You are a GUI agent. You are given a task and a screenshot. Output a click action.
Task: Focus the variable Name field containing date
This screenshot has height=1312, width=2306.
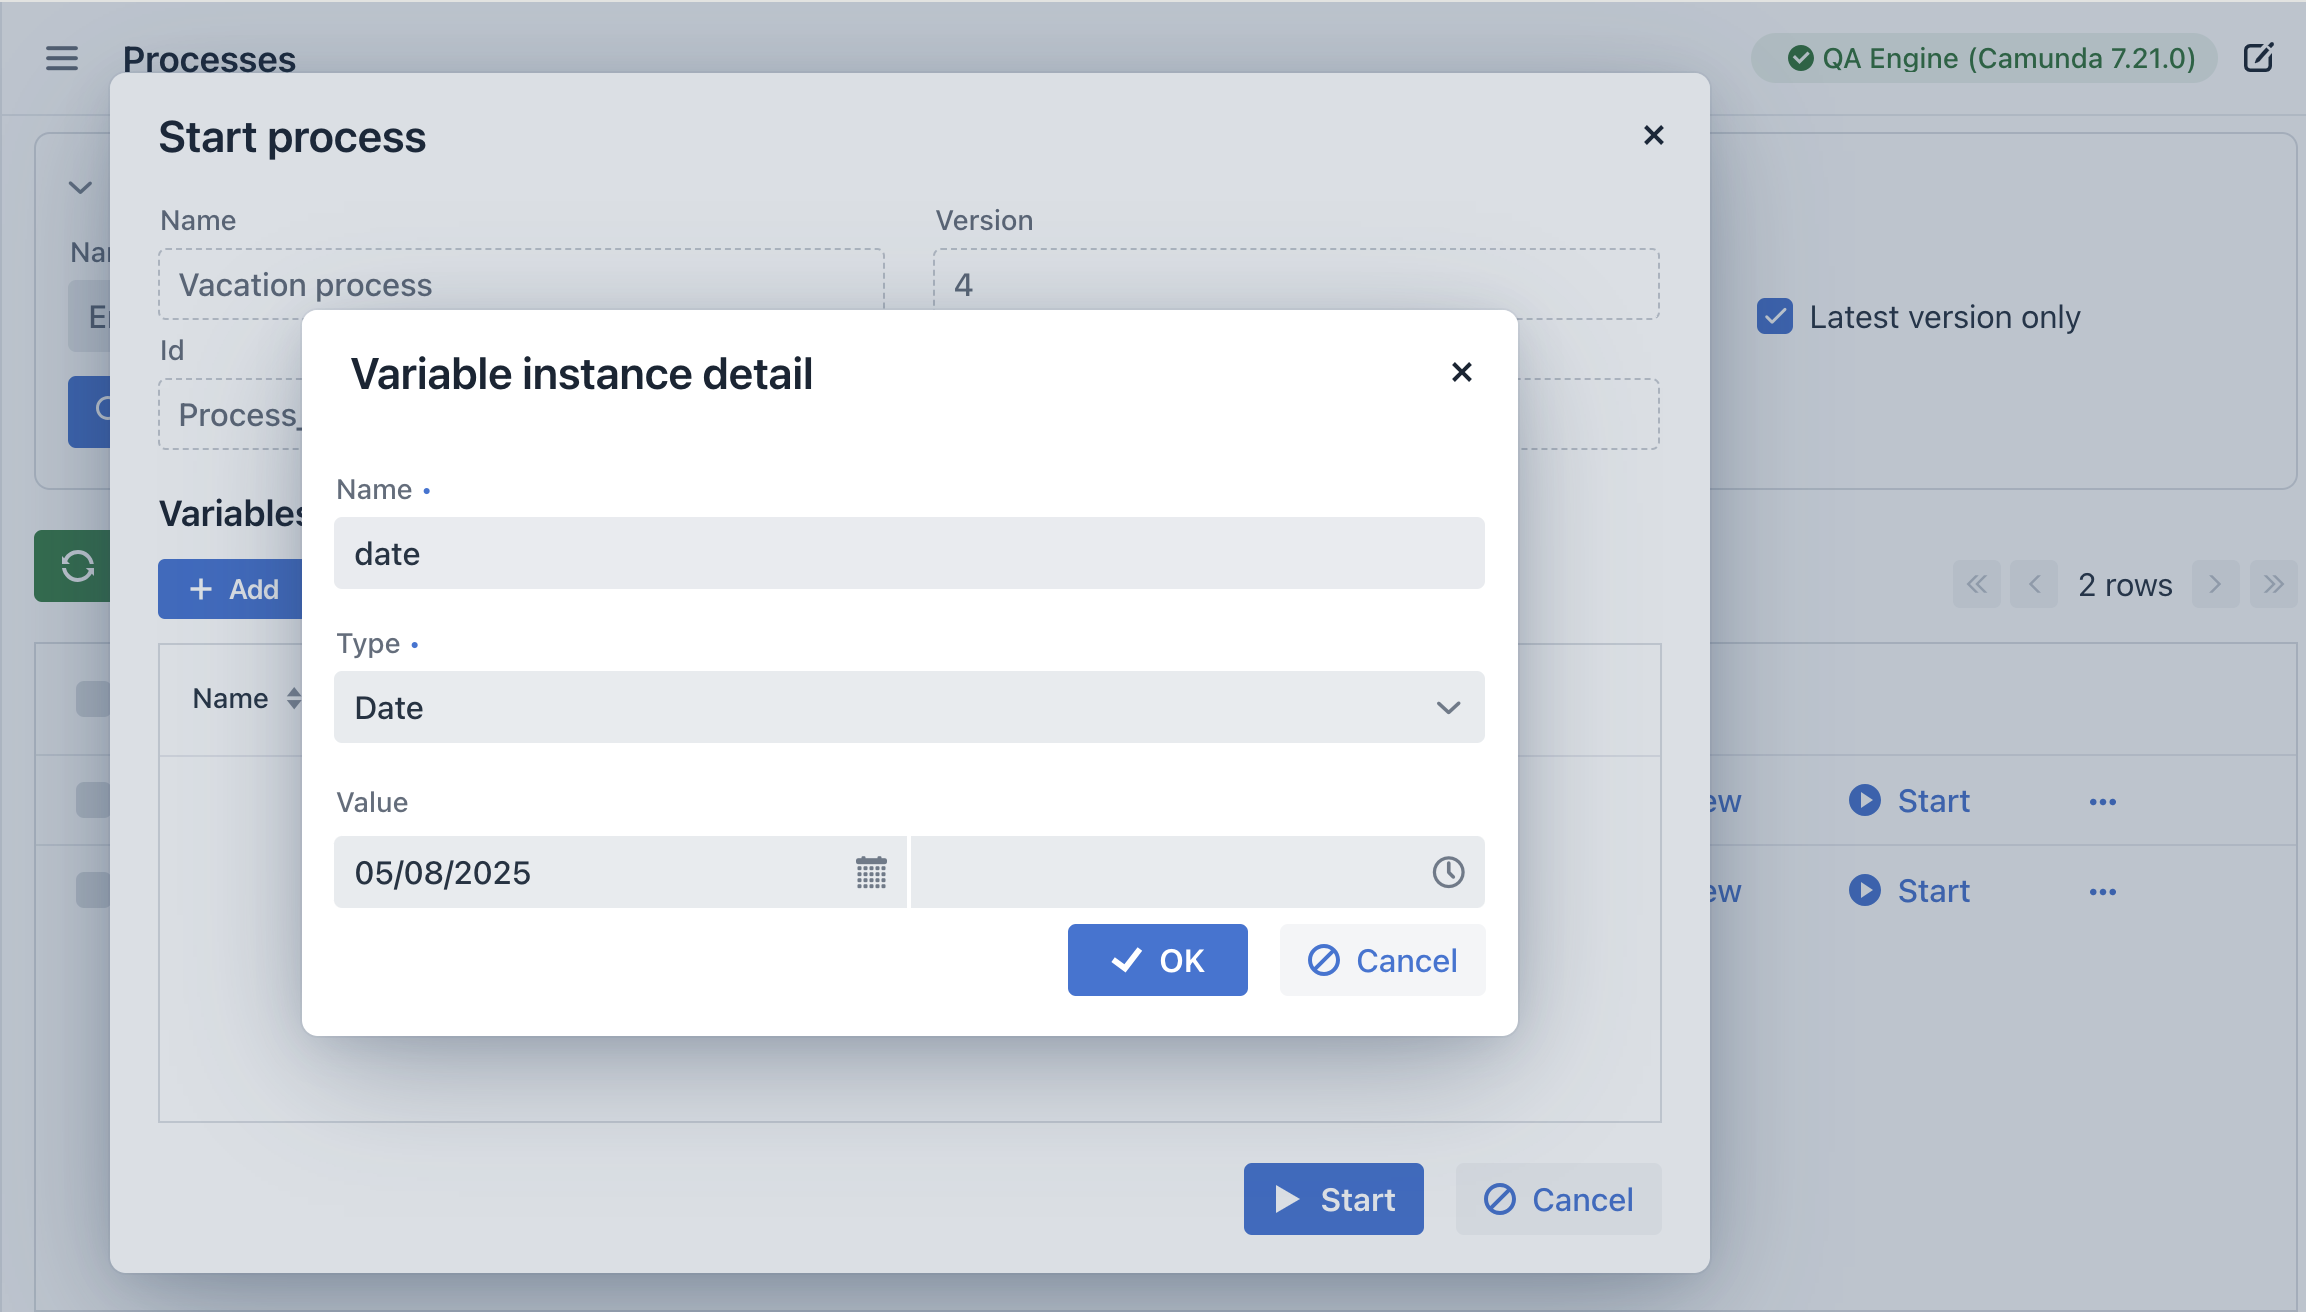click(x=909, y=553)
